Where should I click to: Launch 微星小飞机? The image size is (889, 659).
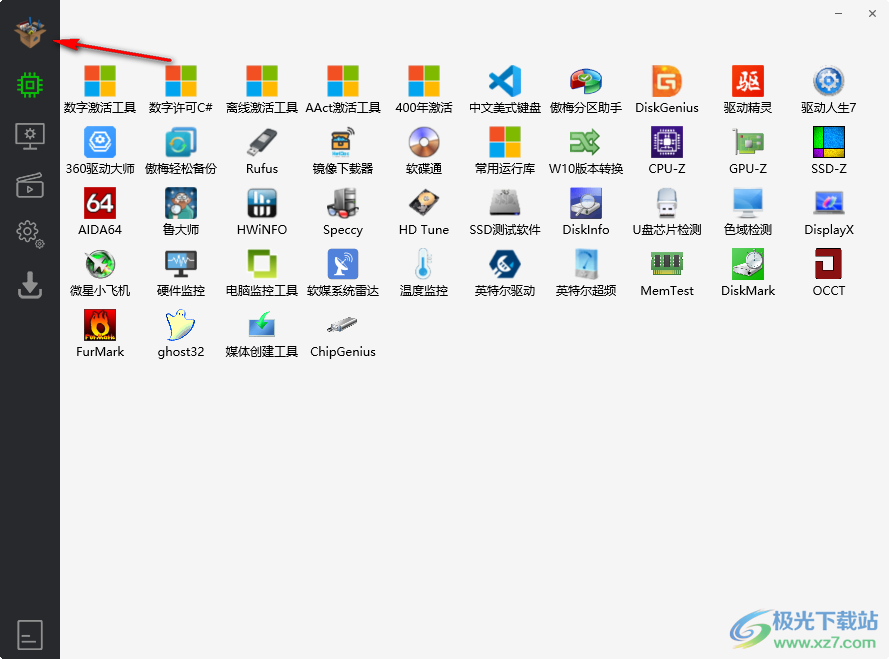coord(100,273)
